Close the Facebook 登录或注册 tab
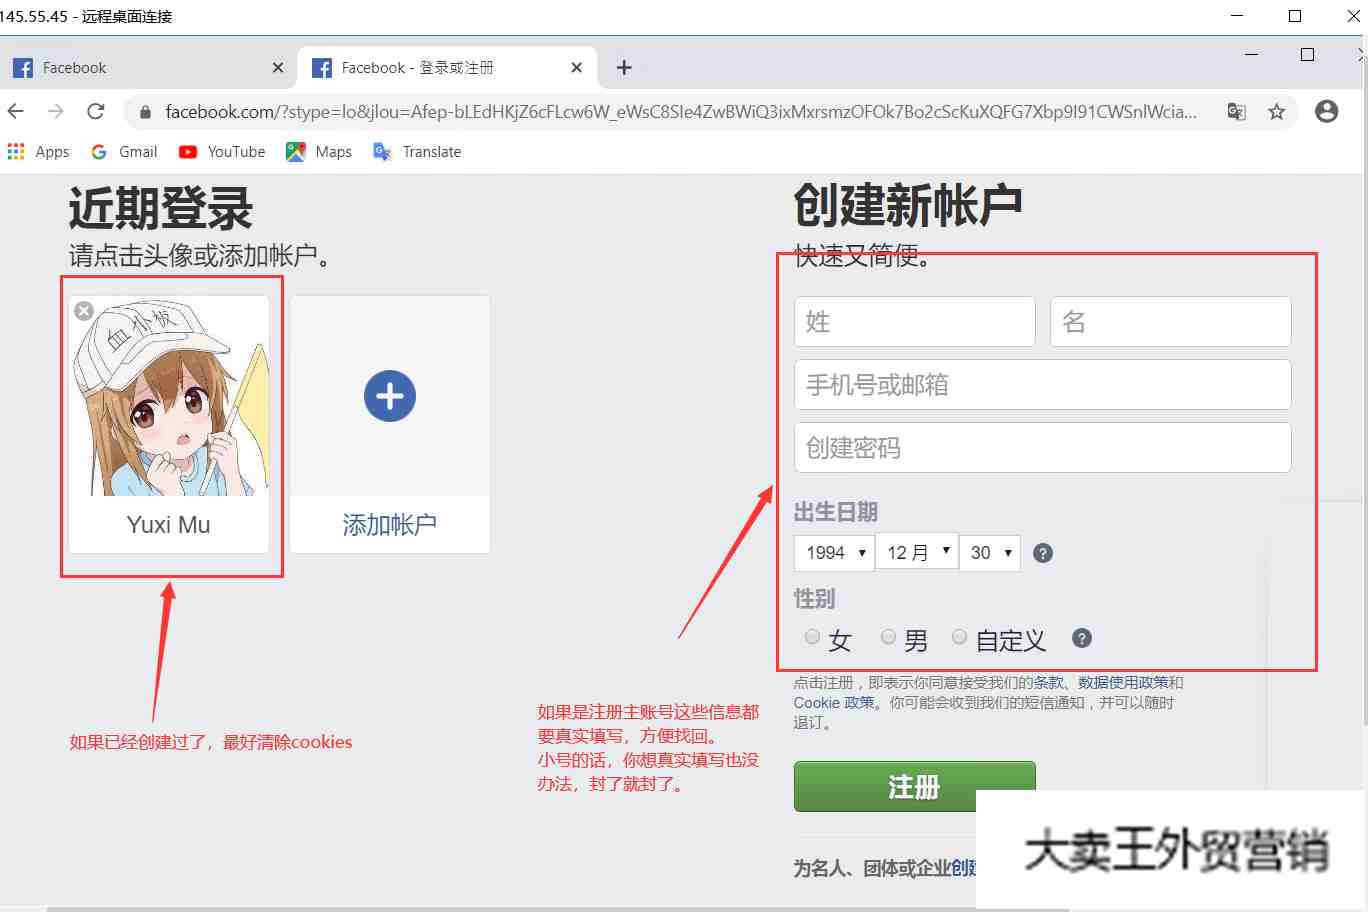The width and height of the screenshot is (1368, 912). coord(576,67)
